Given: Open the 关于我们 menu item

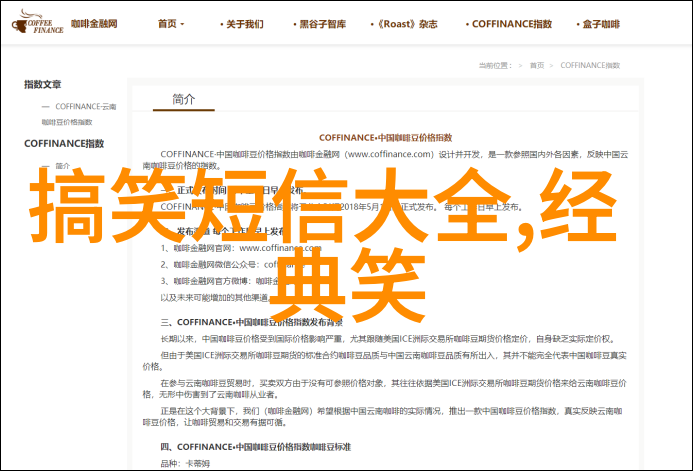Looking at the screenshot, I should pos(242,24).
